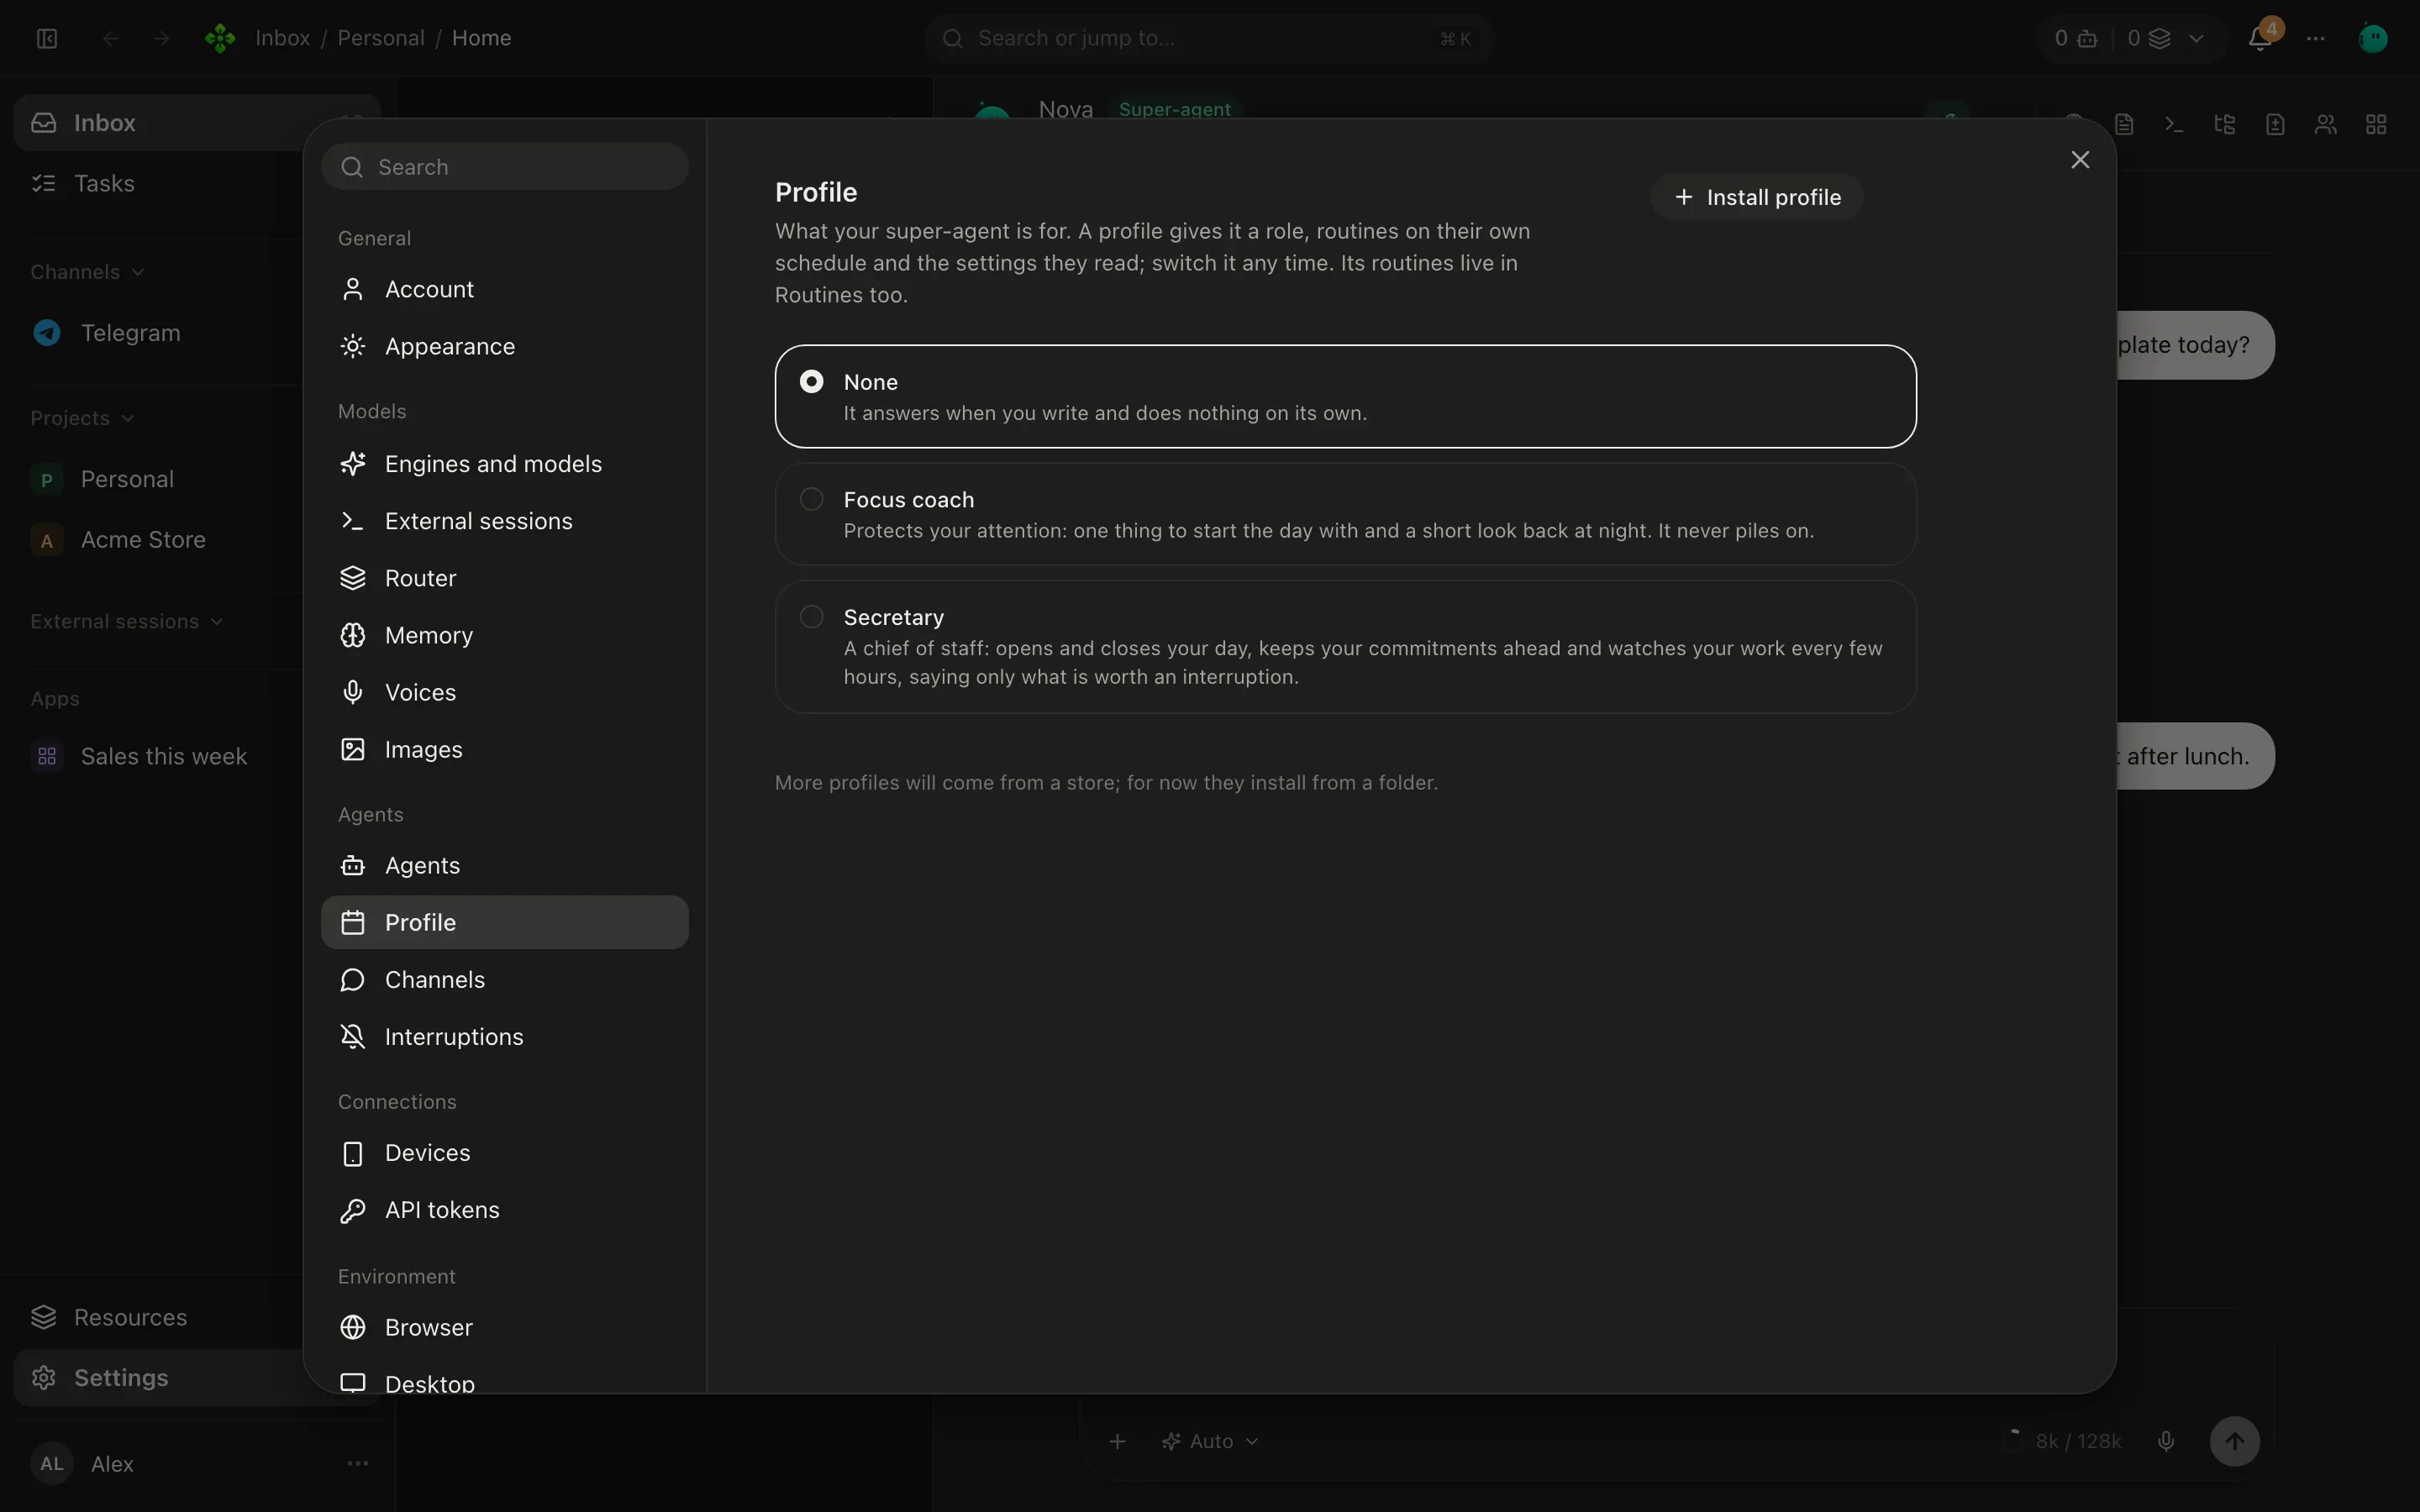Screen dimensions: 2420x1512
Task: Click the Agents robot icon
Action: [353, 865]
